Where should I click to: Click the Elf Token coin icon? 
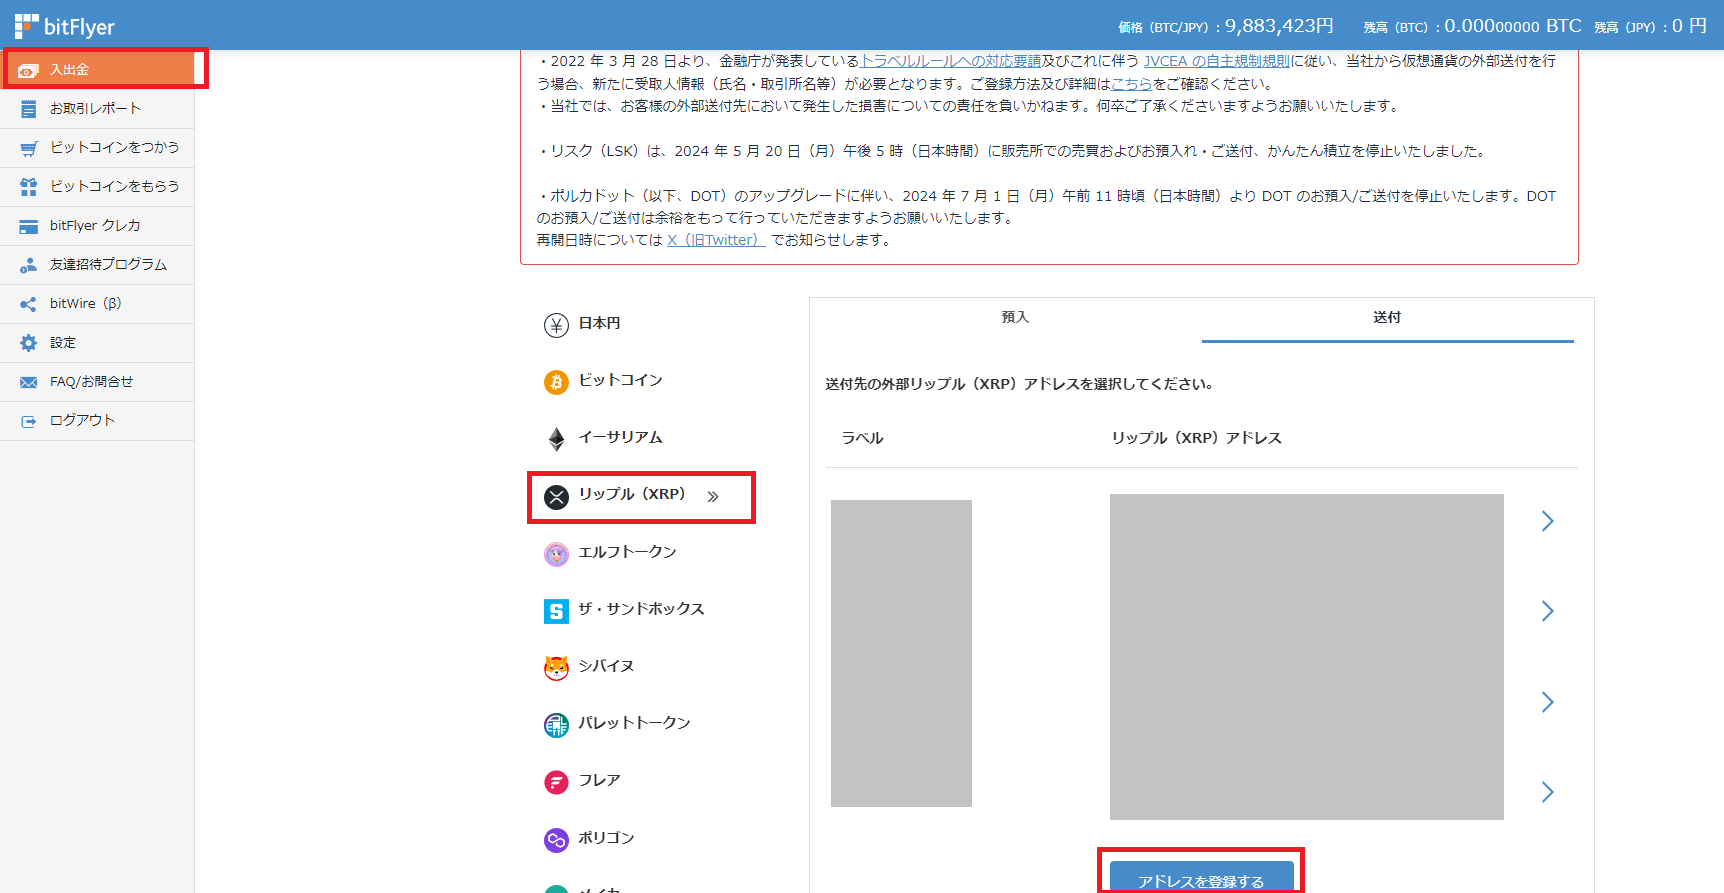click(556, 553)
